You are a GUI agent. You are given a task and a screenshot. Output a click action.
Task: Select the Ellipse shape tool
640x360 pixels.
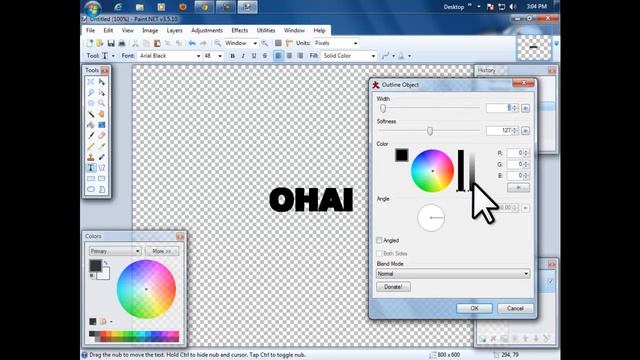click(x=91, y=189)
